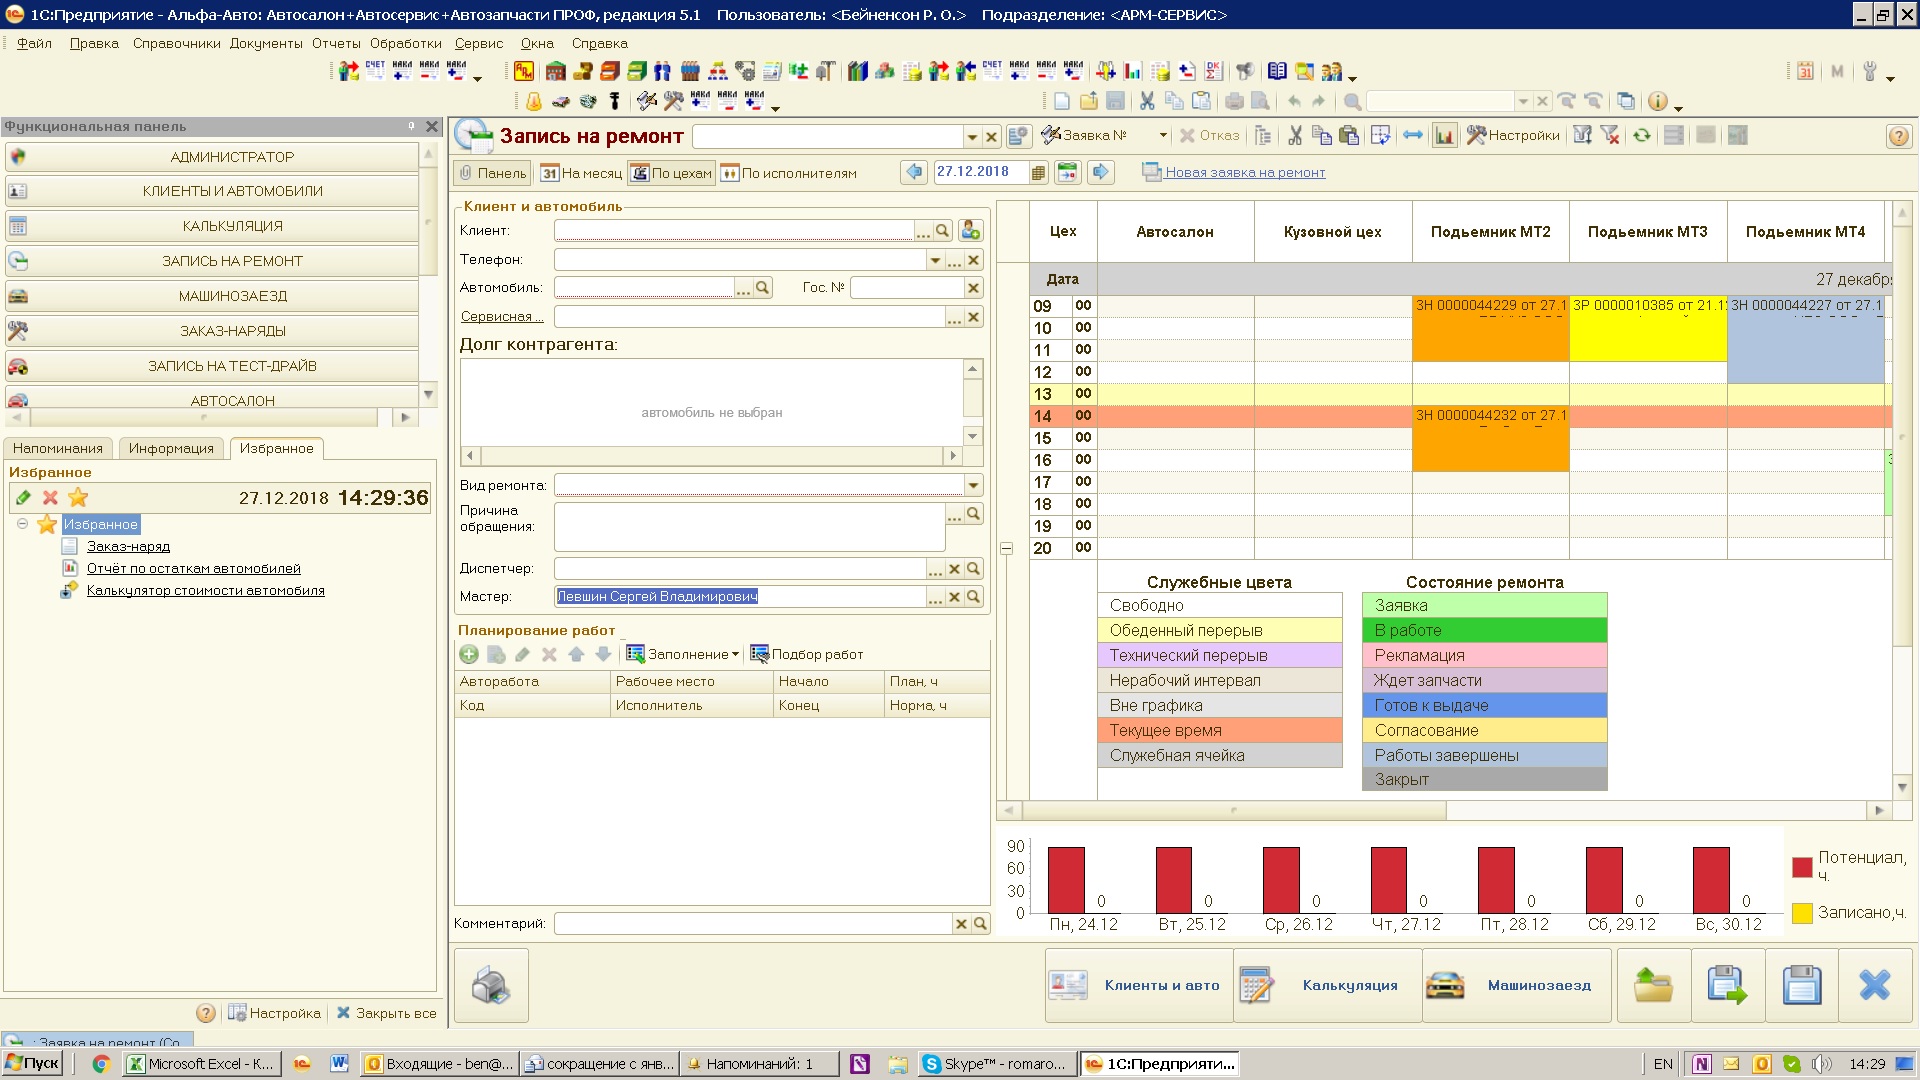Open ЗАПИСЬ НА РЕМОНТ in the functional panel
1920x1080 pixels.
point(212,261)
